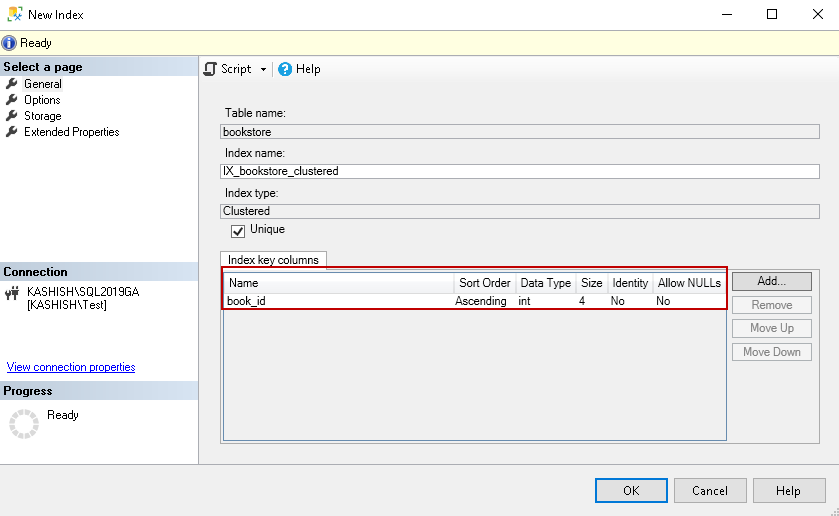Click inside the Index name field
The image size is (839, 516).
pyautogui.click(x=520, y=171)
